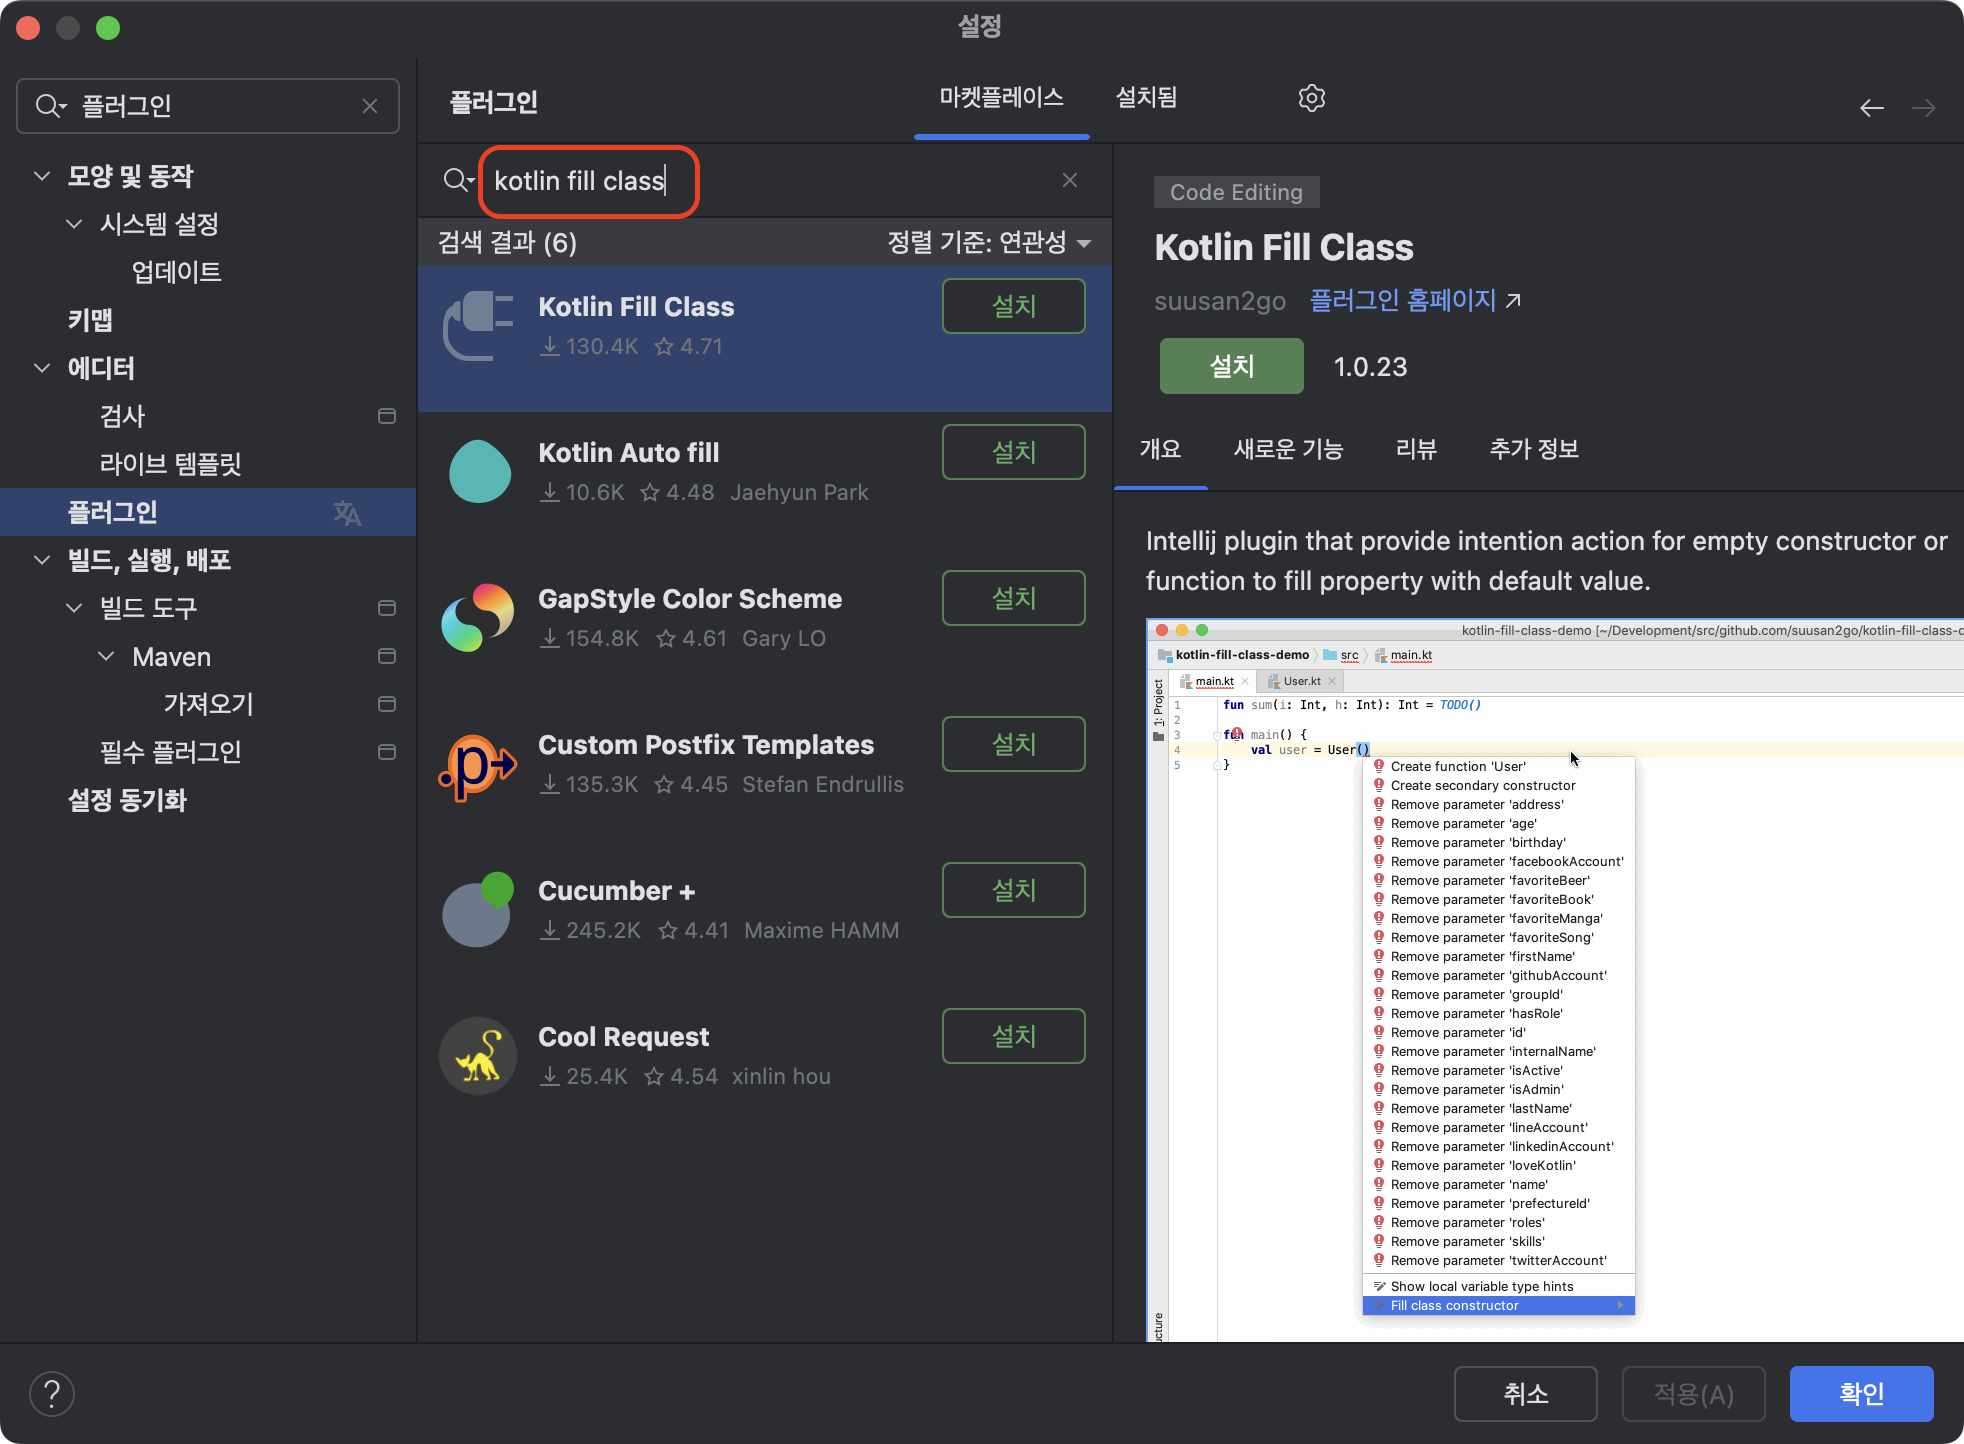Screen dimensions: 1964x1444
Task: Open marketplace search options magnifier icon
Action: click(458, 180)
